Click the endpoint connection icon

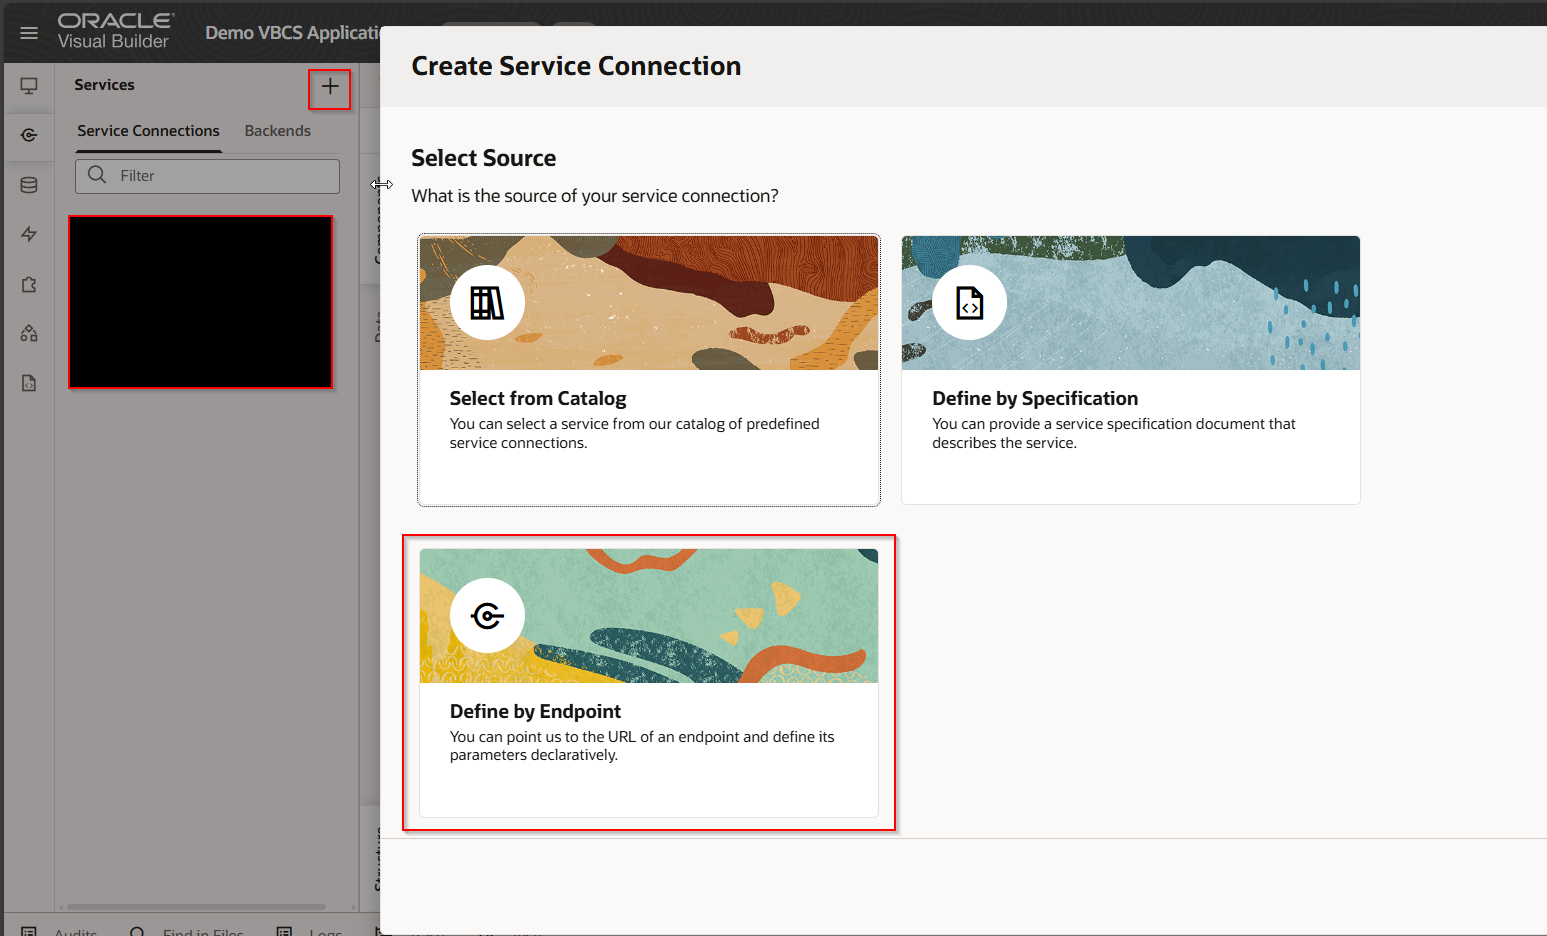[x=487, y=616]
